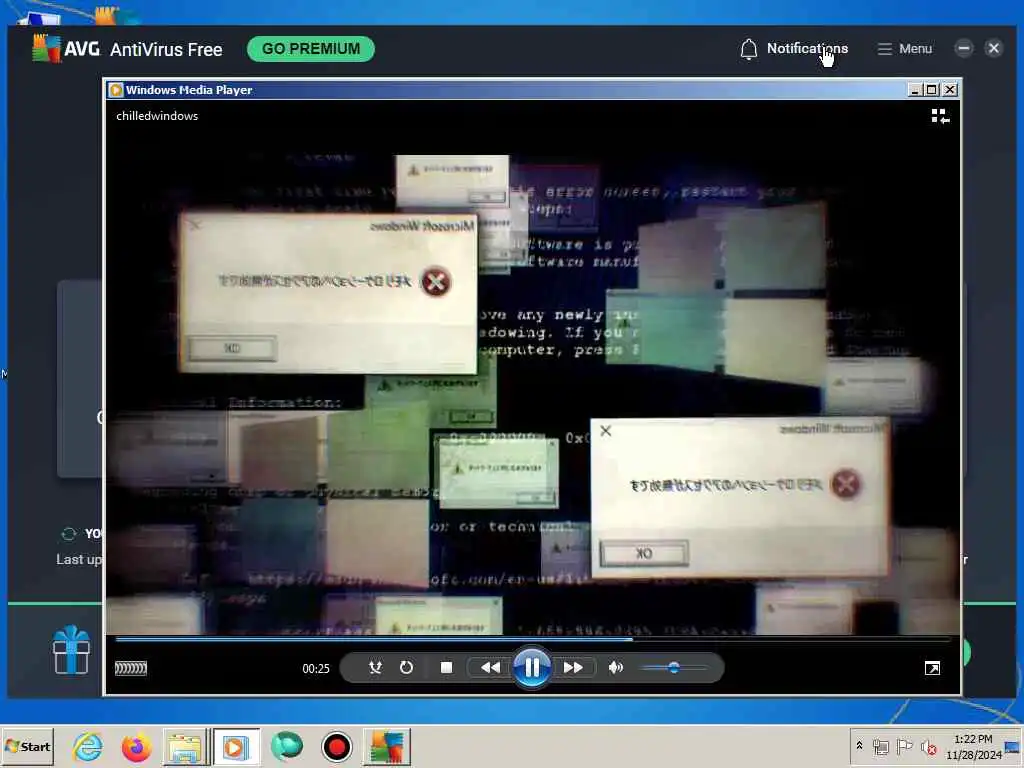The height and width of the screenshot is (768, 1024).
Task: Minimize the AVG AntiVirus window
Action: [963, 48]
